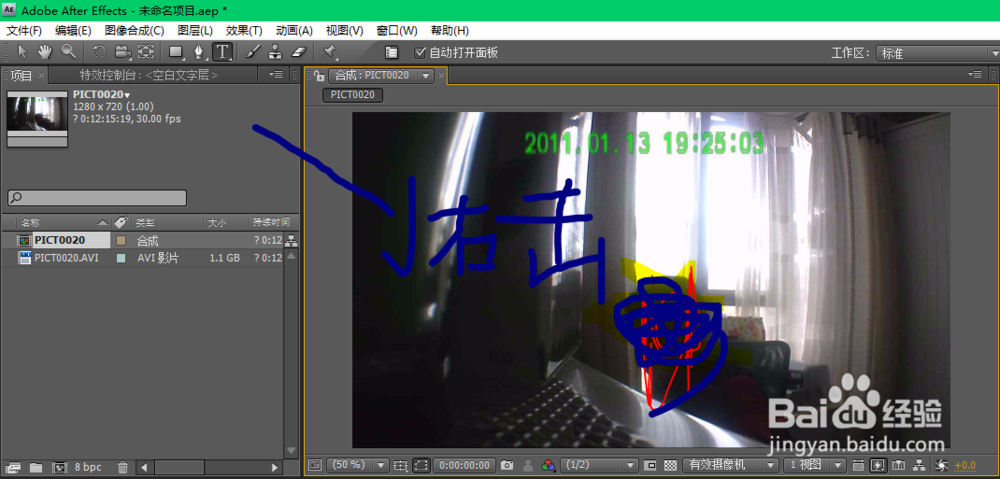This screenshot has width=1000, height=479.
Task: Click the tan label swatch of PICT0020
Action: [121, 241]
